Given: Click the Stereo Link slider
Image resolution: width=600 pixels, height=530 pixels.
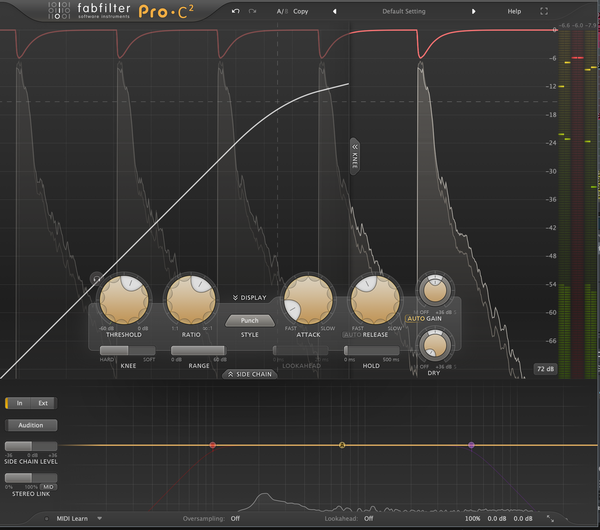Looking at the screenshot, I should click(x=31, y=478).
